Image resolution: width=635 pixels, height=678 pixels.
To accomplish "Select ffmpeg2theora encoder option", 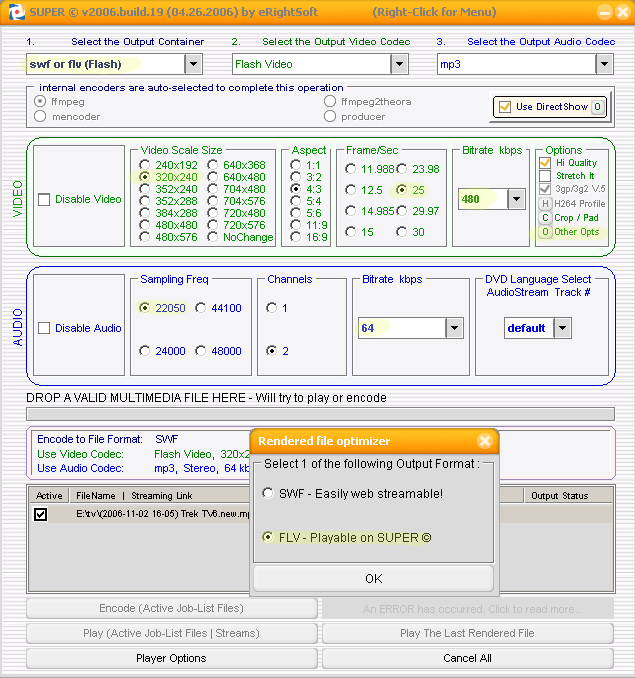I will tap(330, 102).
